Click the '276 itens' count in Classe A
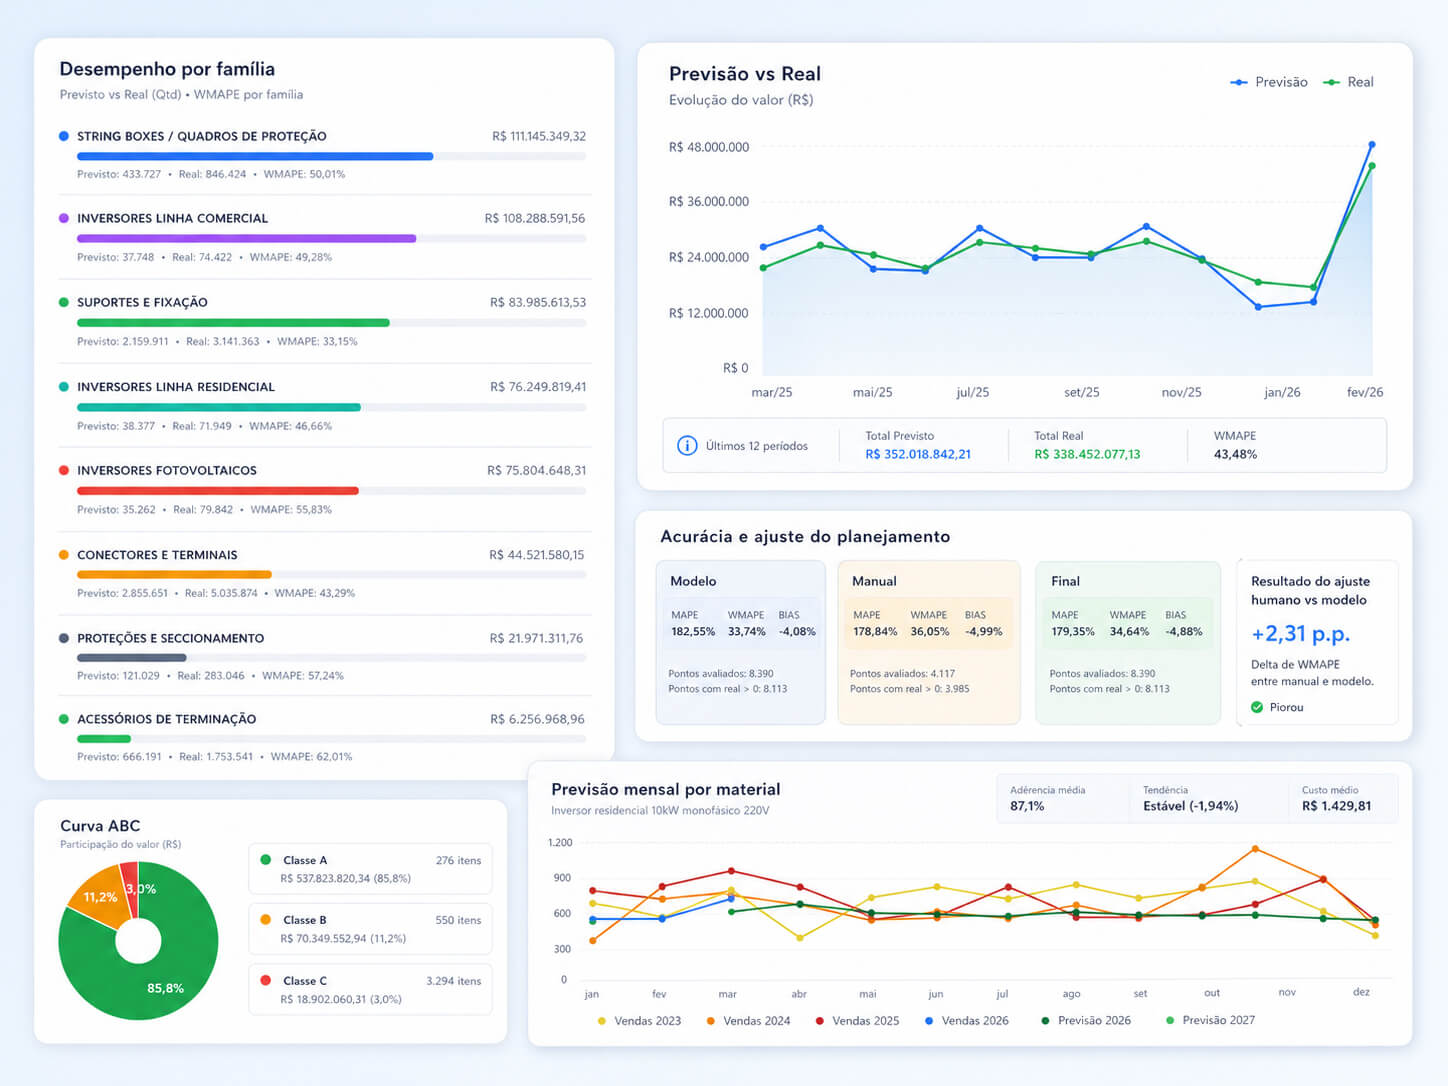Viewport: 1448px width, 1086px height. tap(458, 860)
